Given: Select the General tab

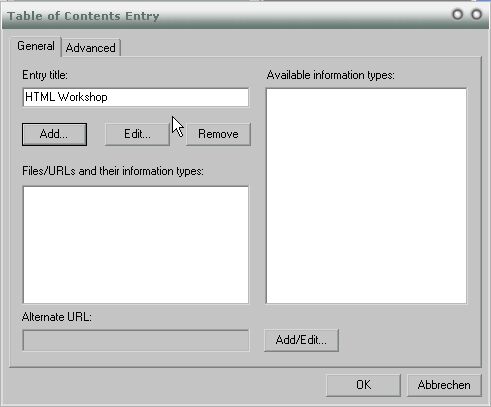Looking at the screenshot, I should point(36,46).
